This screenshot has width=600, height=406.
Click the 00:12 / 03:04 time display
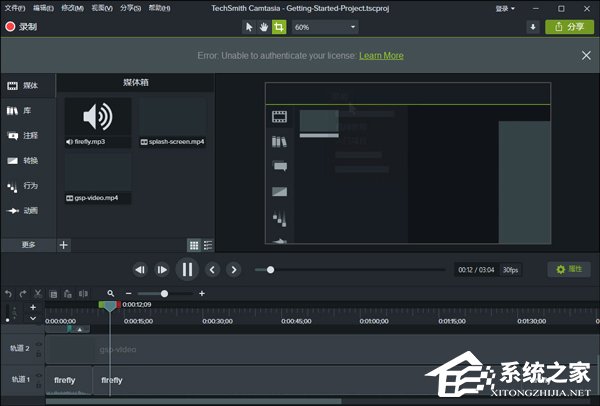tap(476, 270)
